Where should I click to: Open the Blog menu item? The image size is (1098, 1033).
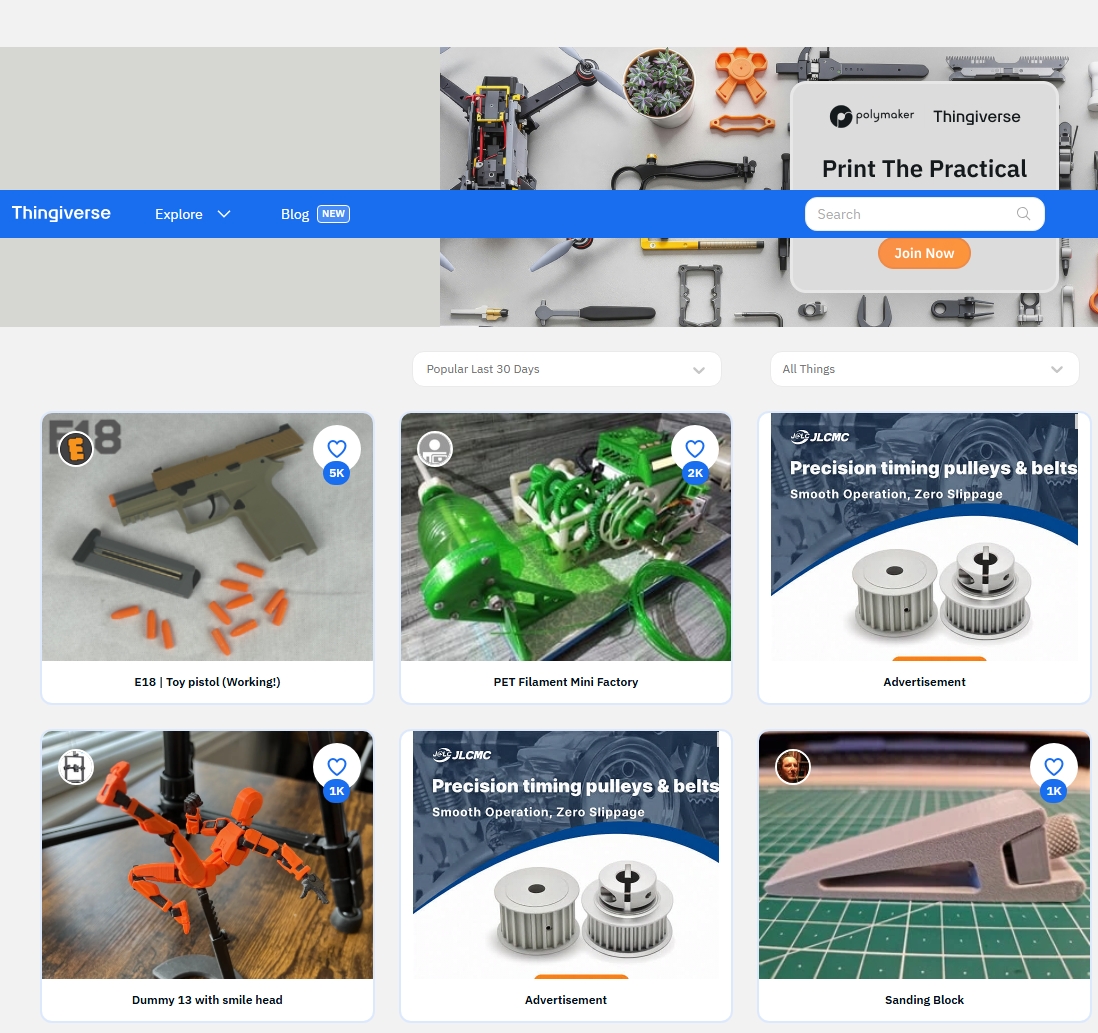(295, 214)
